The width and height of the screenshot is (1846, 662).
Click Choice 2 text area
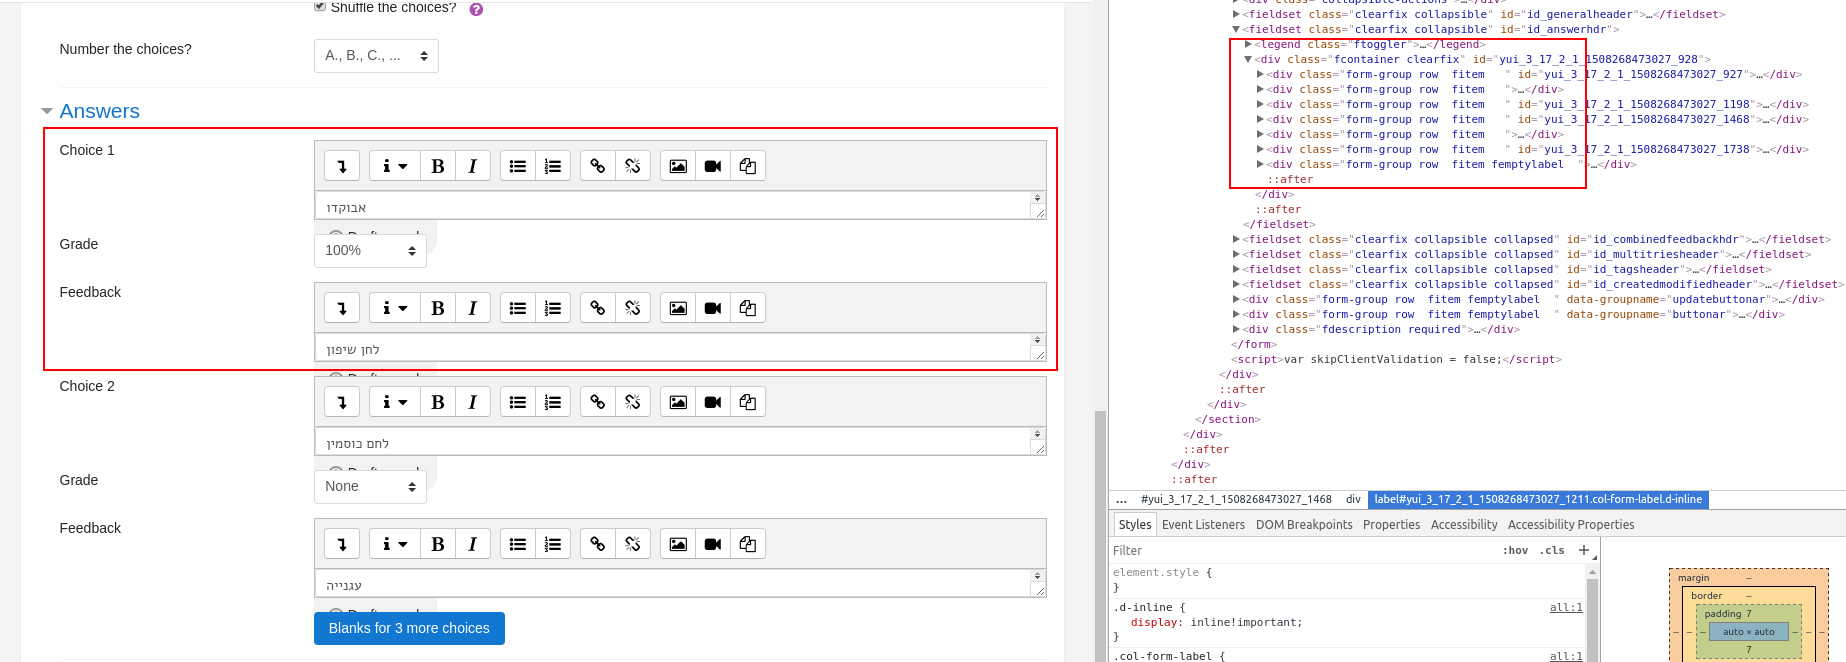tap(673, 443)
